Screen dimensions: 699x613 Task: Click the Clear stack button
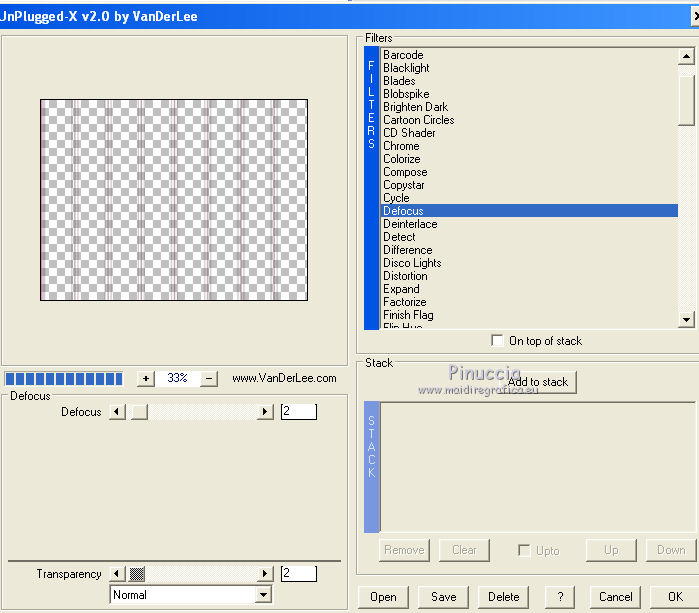464,550
